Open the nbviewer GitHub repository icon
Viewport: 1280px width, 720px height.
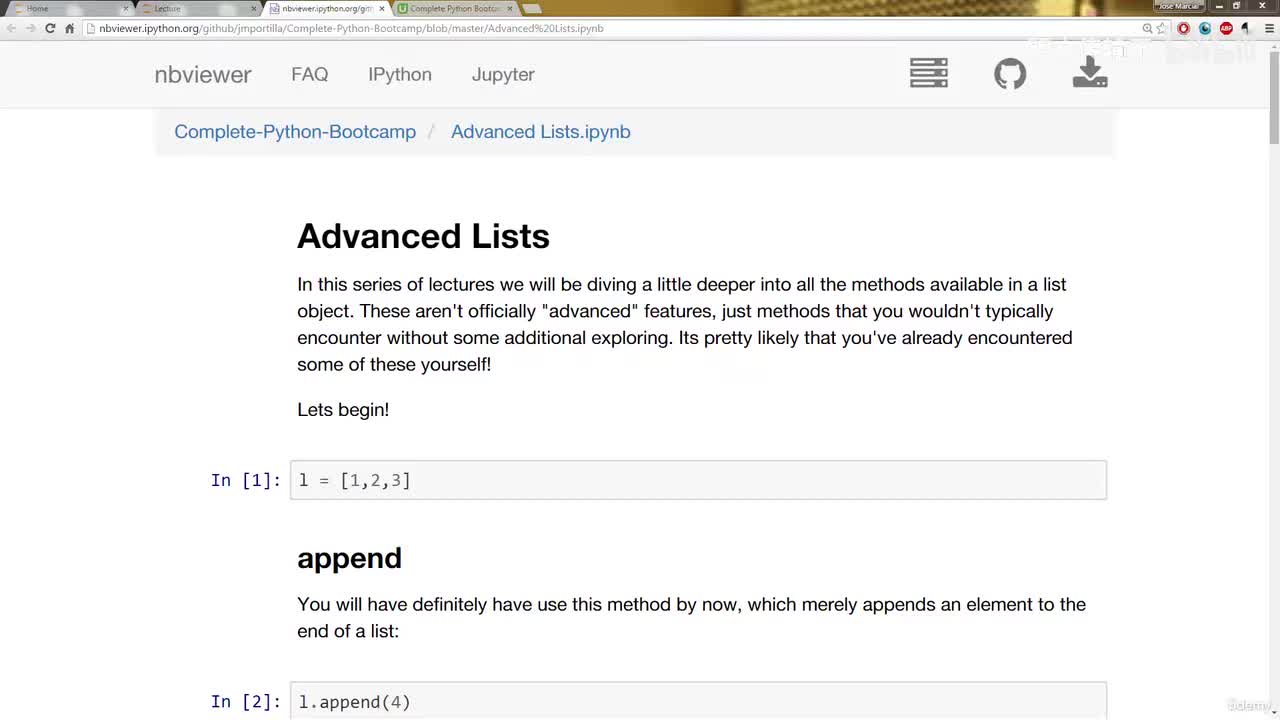[1010, 74]
